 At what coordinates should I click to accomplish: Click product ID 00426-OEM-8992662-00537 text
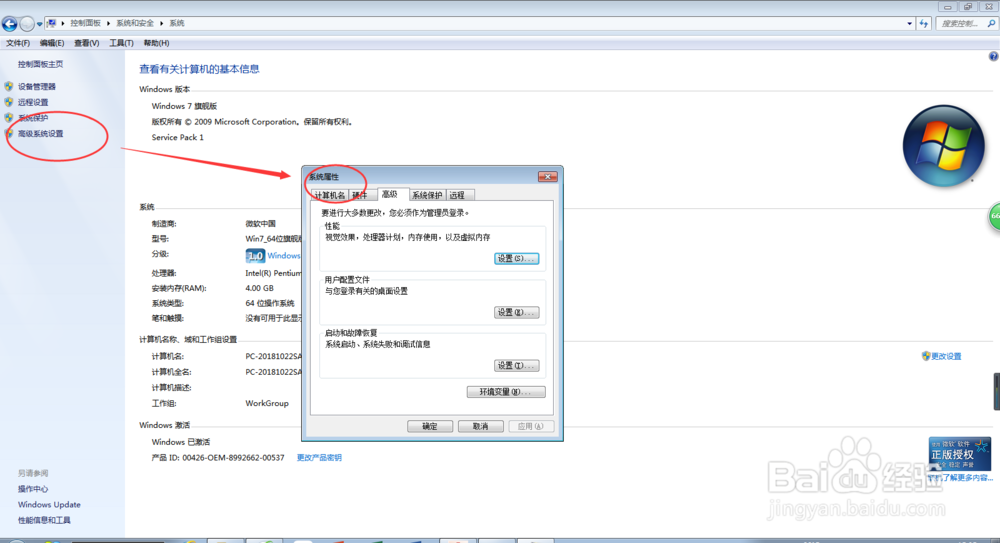(233, 458)
